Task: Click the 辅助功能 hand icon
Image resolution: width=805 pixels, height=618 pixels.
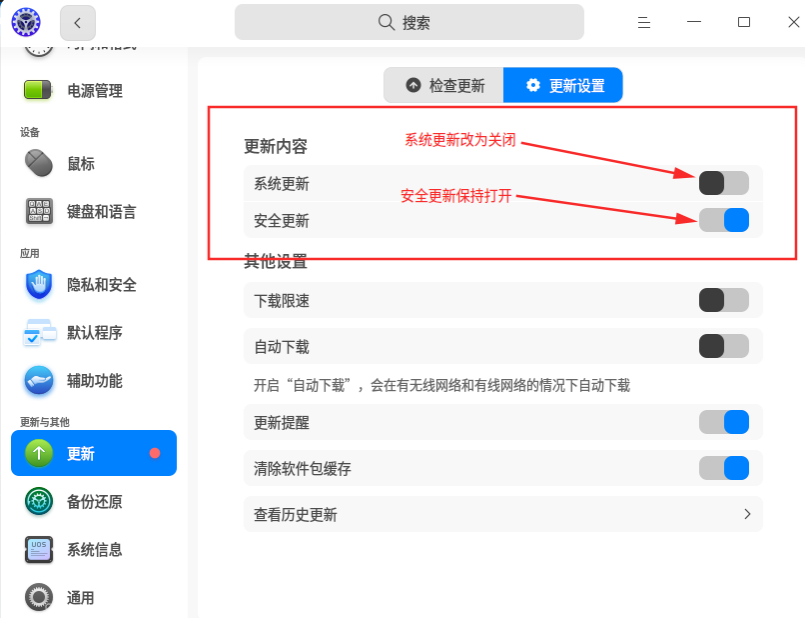Action: pos(39,380)
